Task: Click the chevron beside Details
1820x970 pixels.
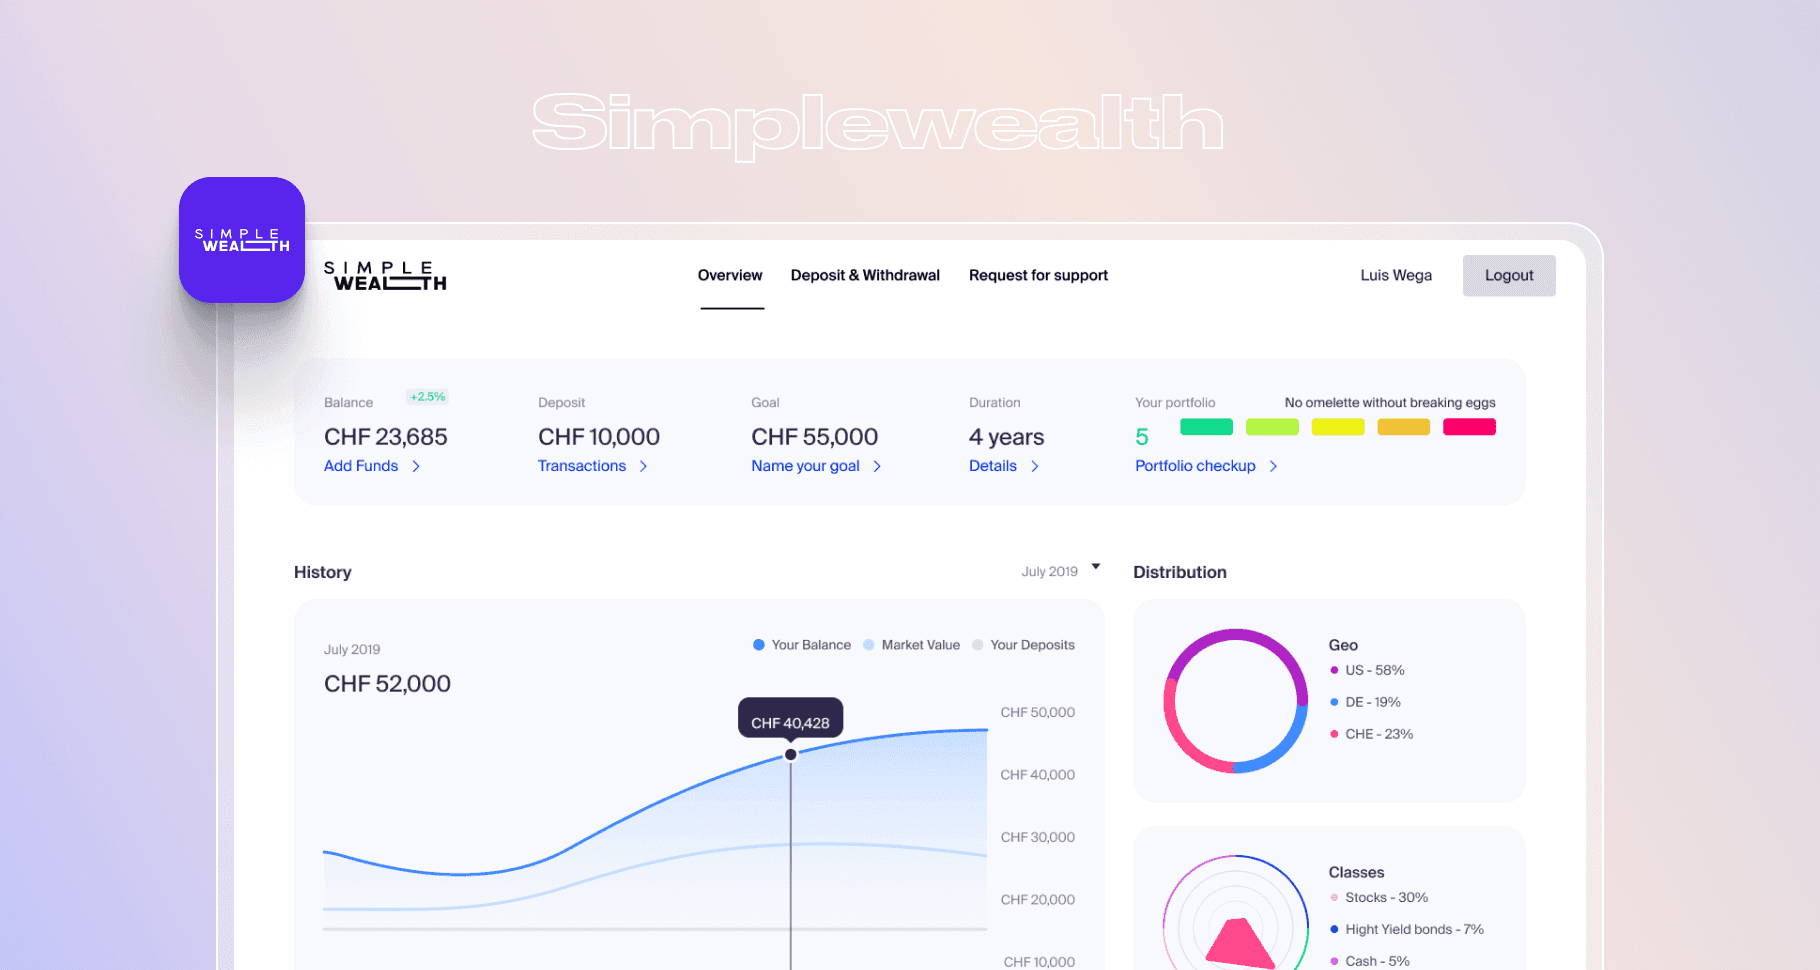Action: (x=1035, y=466)
